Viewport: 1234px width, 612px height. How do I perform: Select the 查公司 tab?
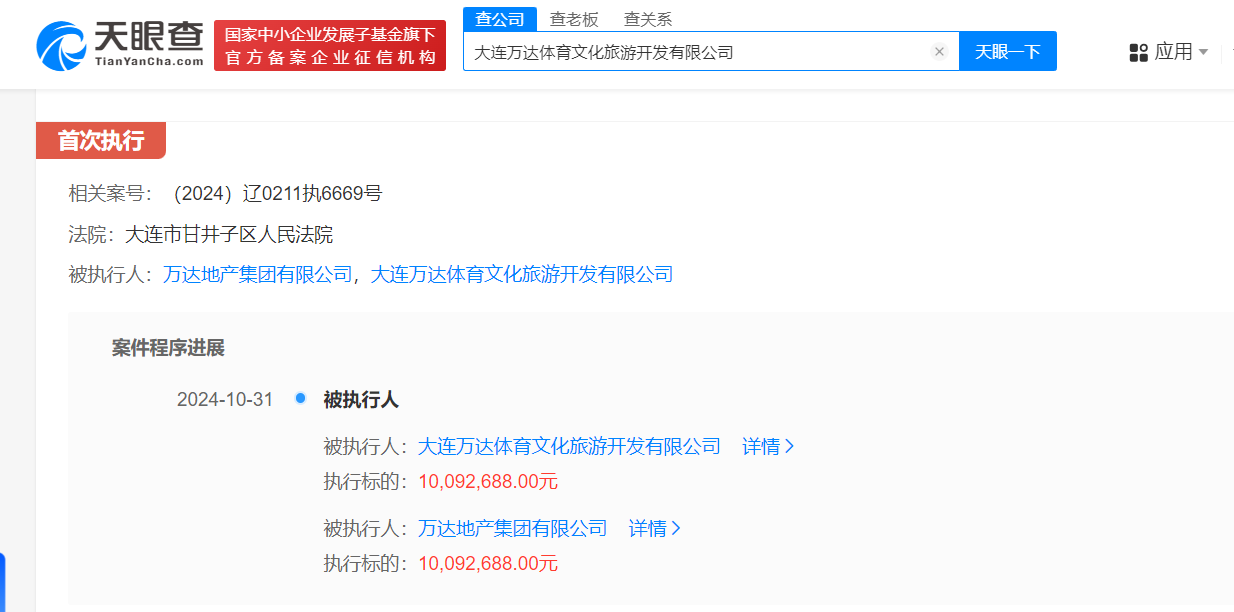[500, 19]
